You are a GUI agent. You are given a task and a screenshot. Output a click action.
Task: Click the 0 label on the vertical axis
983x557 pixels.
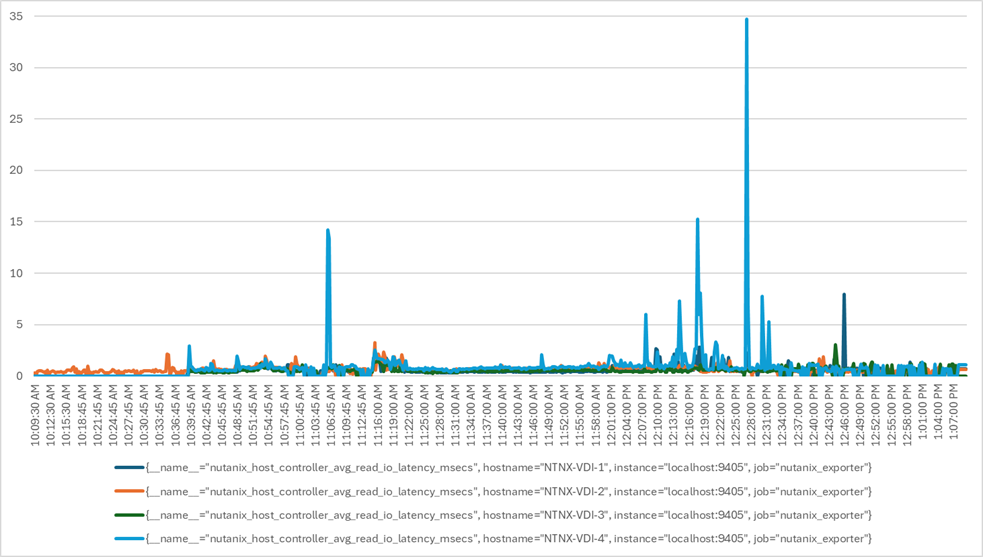click(x=20, y=376)
